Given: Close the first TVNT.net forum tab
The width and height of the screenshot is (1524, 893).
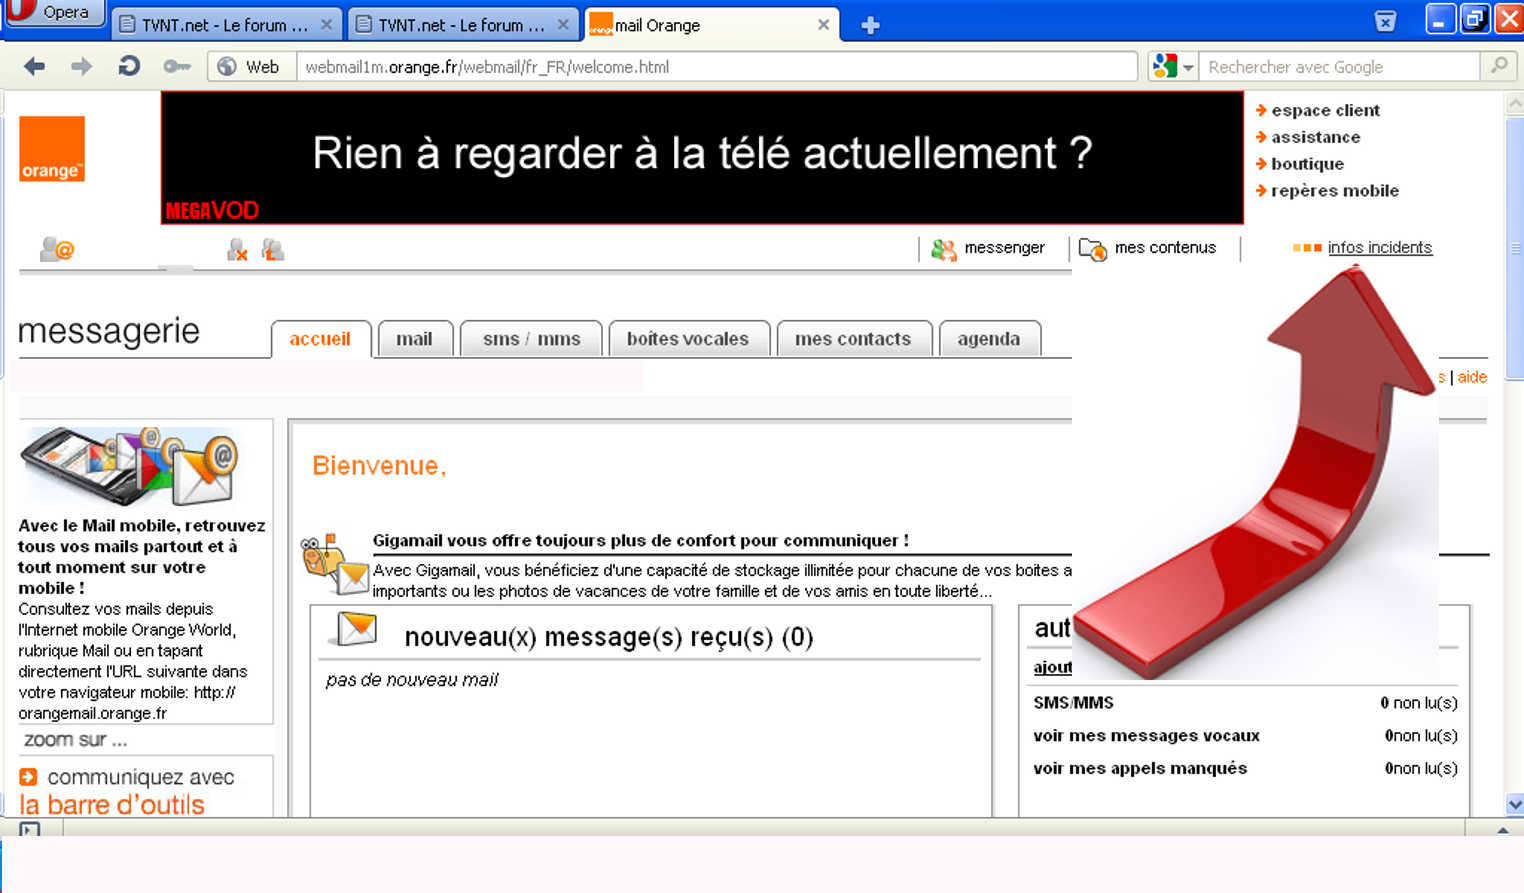Looking at the screenshot, I should [326, 25].
